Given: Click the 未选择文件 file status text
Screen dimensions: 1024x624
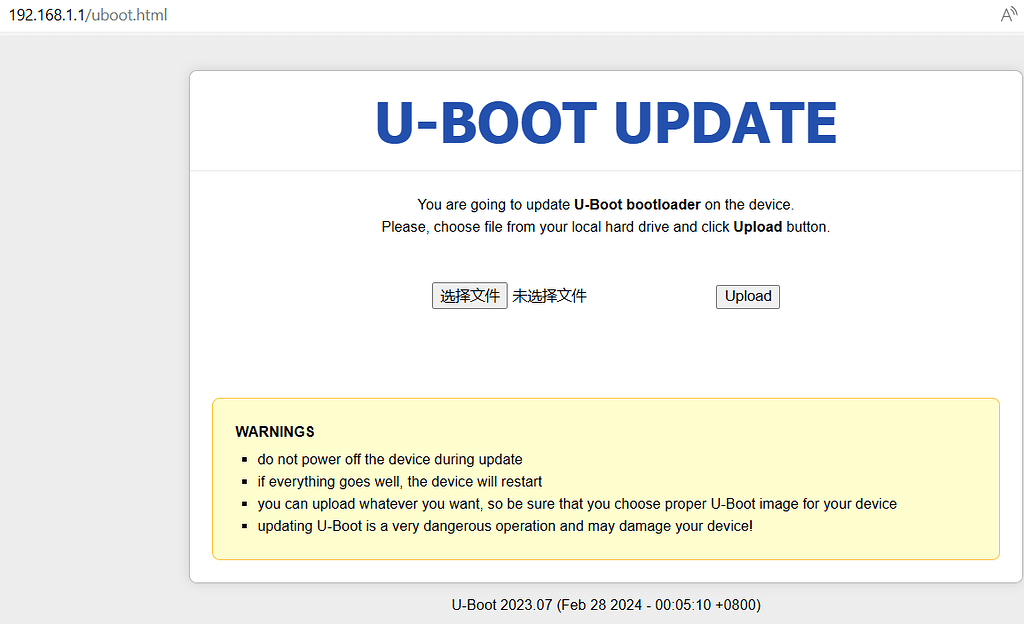Looking at the screenshot, I should [548, 295].
